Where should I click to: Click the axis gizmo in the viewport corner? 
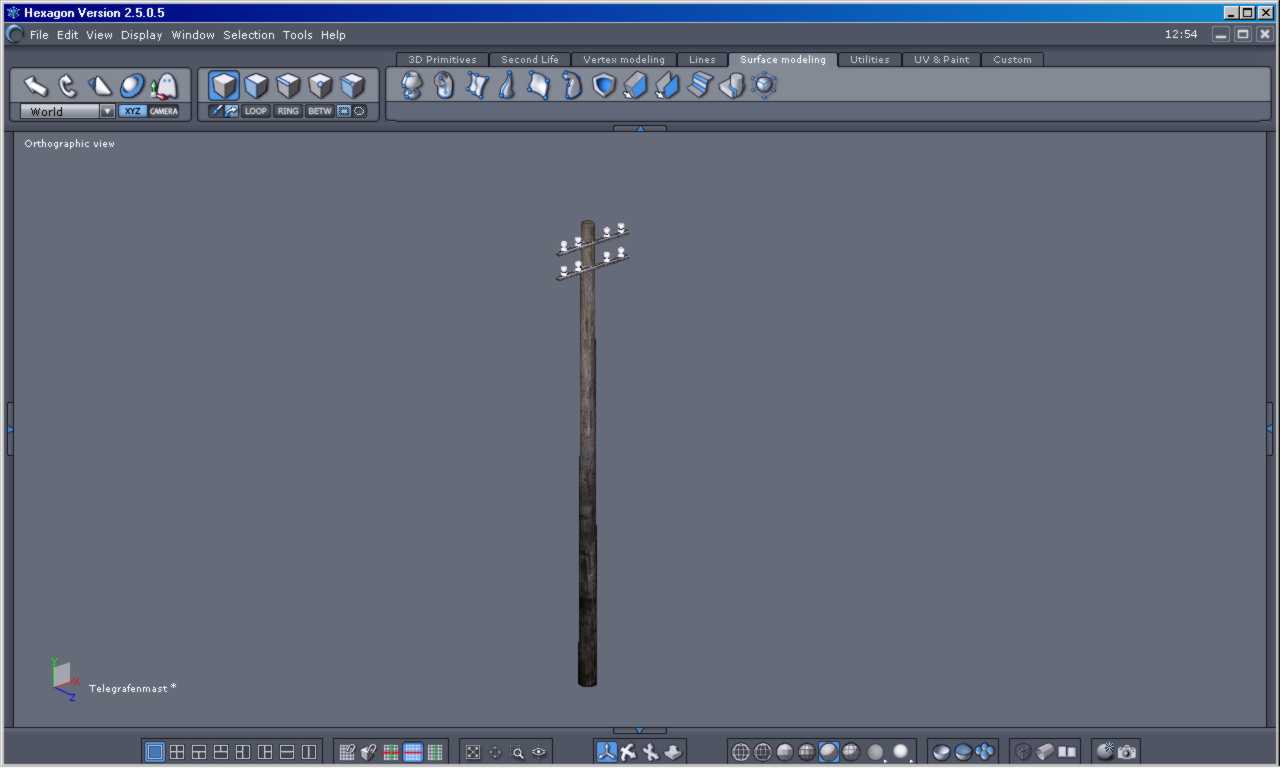pos(64,679)
